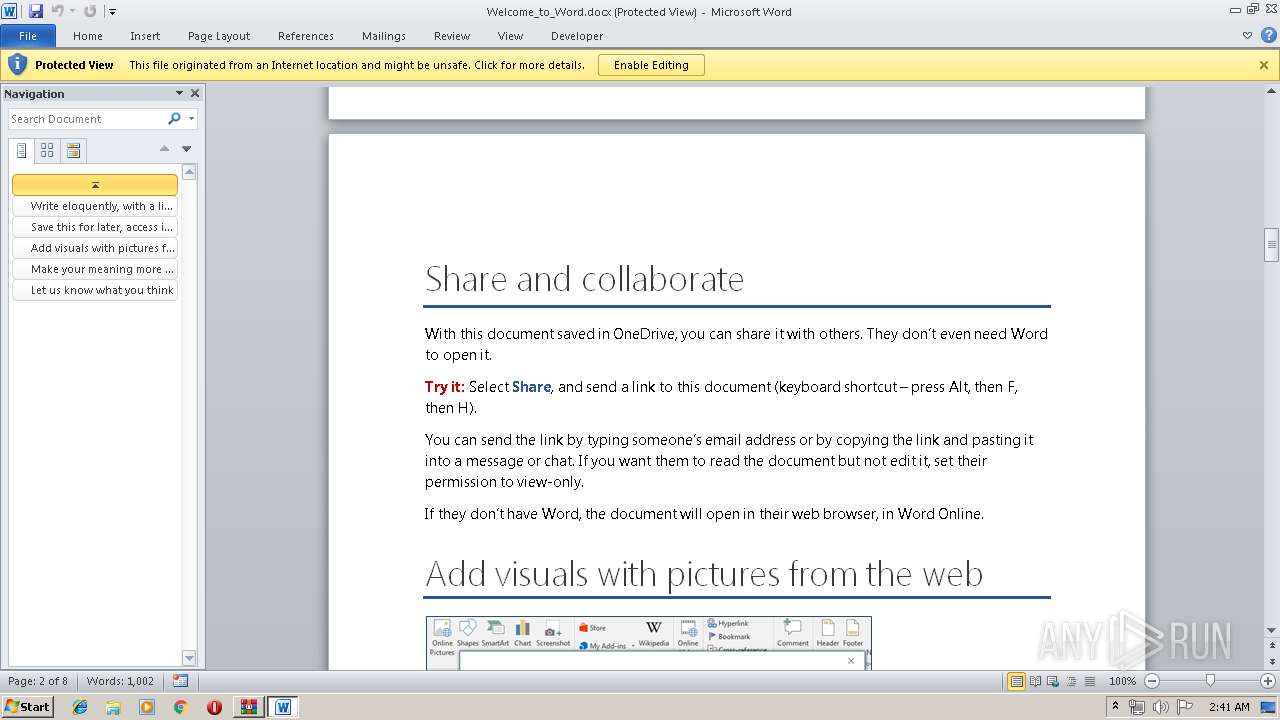
Task: Open Navigation pane options dropdown arrow
Action: point(179,93)
